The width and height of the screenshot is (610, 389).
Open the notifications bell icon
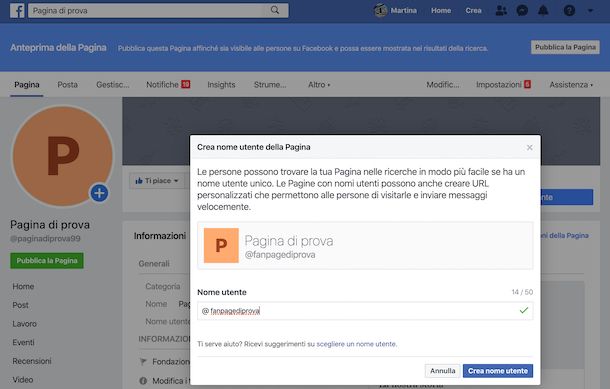(x=543, y=11)
